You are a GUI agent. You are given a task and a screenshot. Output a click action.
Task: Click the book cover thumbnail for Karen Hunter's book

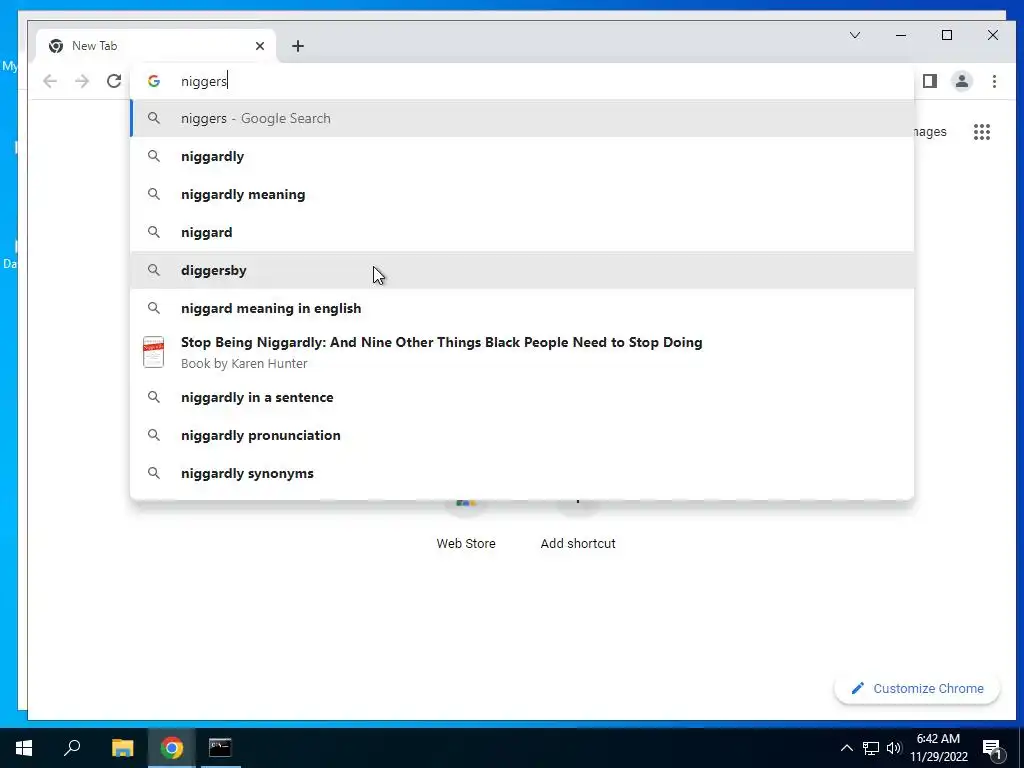[x=153, y=352]
